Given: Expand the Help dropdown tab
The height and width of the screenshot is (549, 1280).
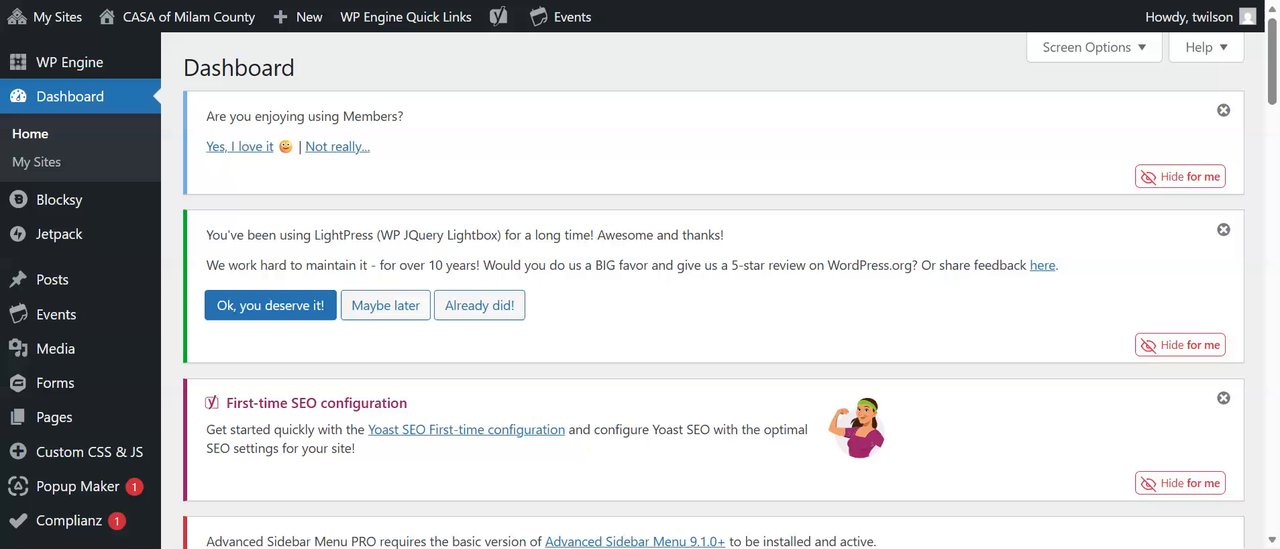Looking at the screenshot, I should point(1206,47).
